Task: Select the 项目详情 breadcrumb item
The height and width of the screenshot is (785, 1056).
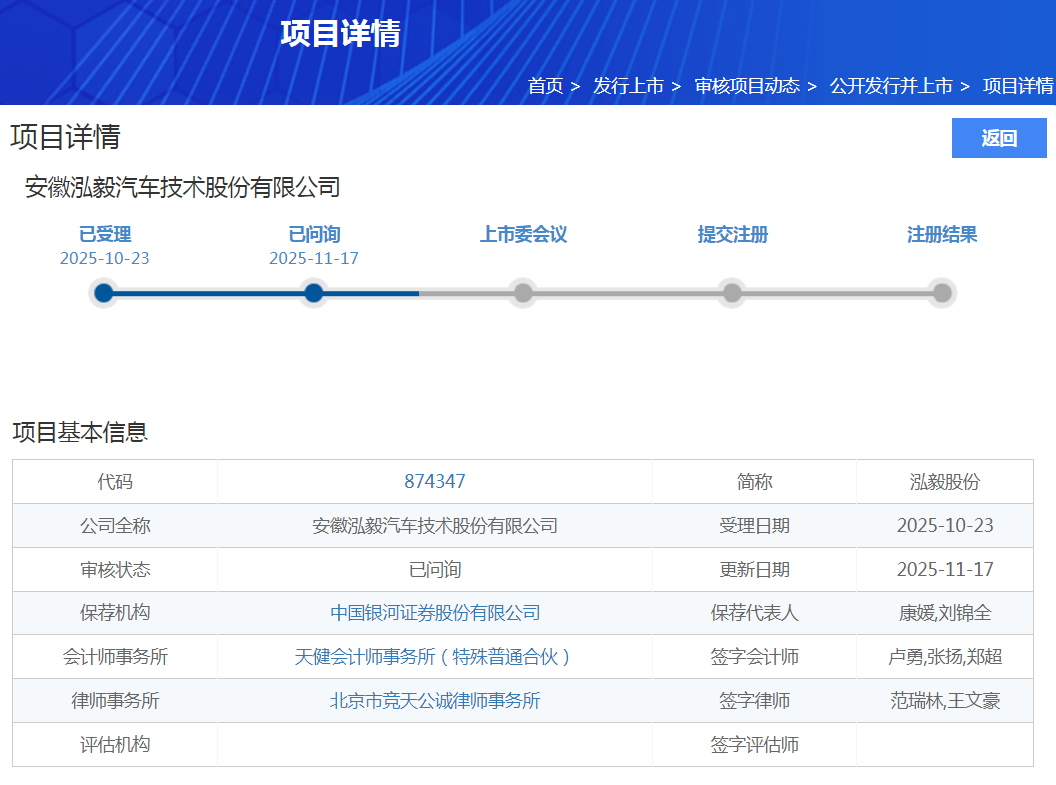Action: 1018,86
